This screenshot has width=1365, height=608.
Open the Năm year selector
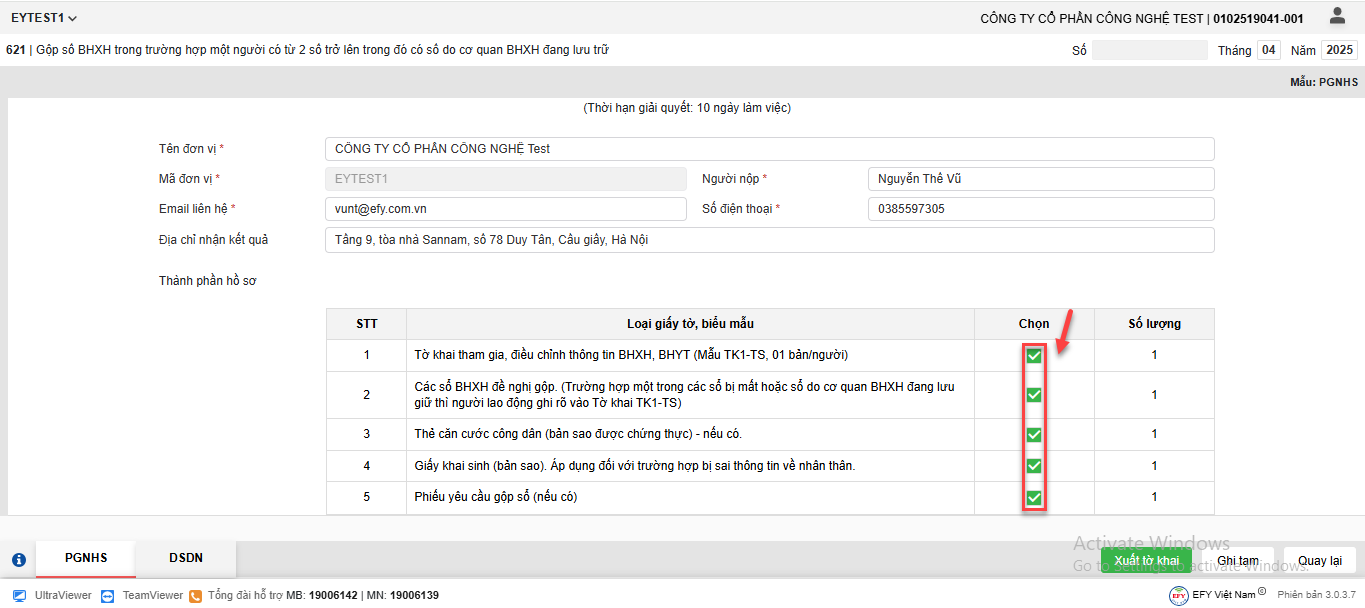point(1338,50)
